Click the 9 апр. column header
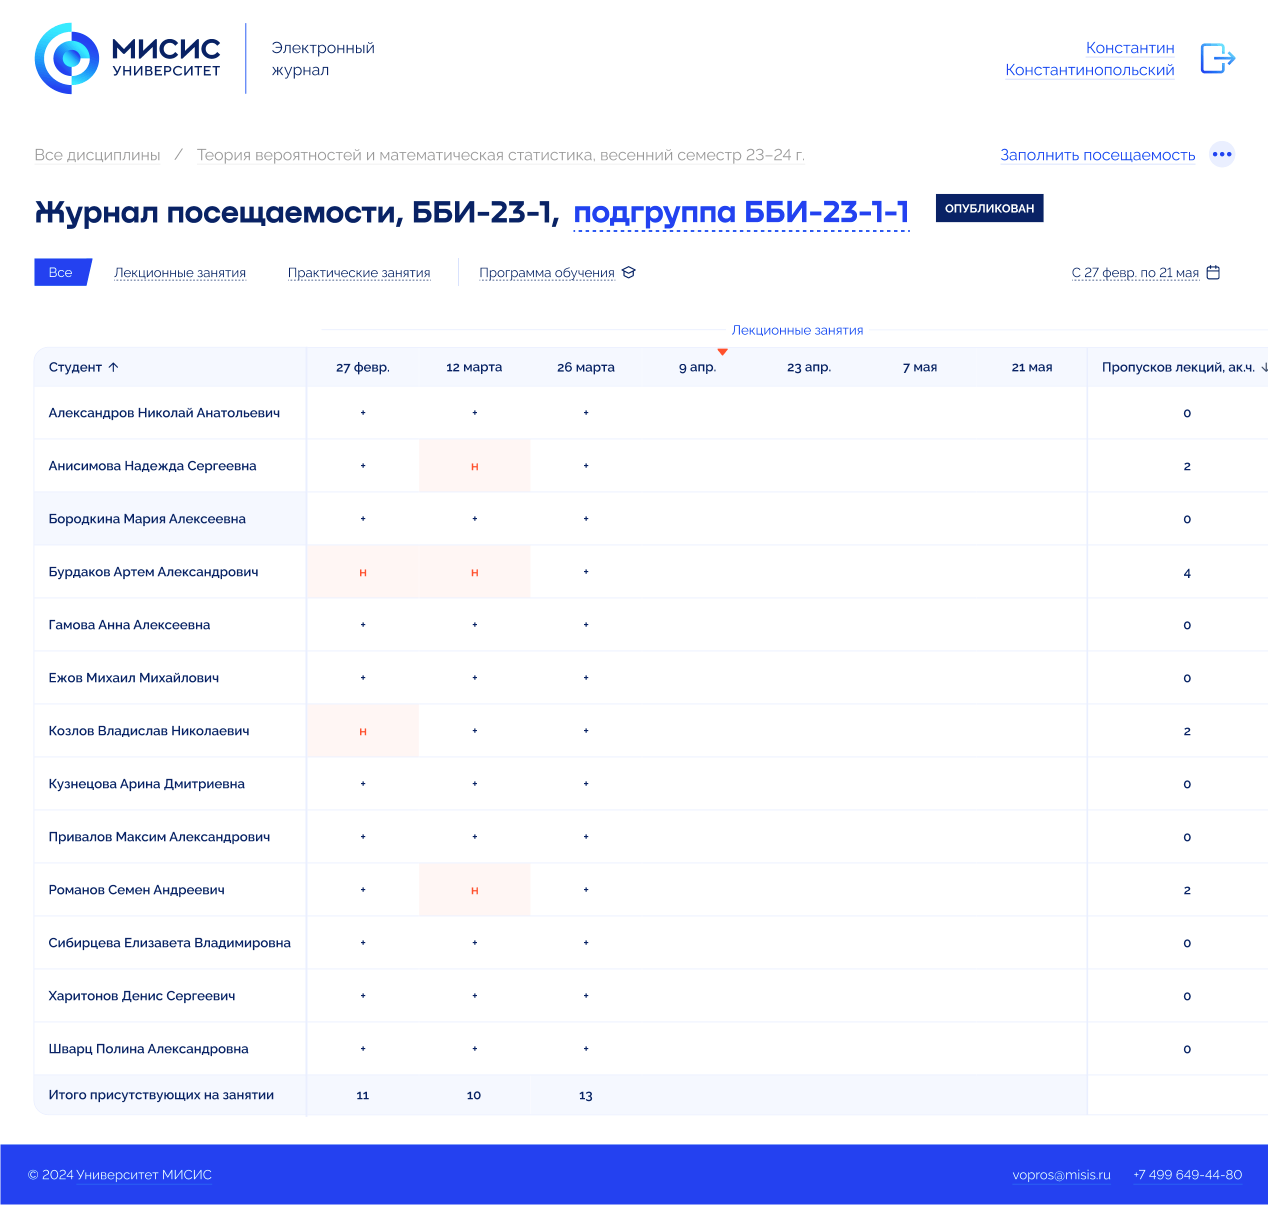 coord(697,367)
